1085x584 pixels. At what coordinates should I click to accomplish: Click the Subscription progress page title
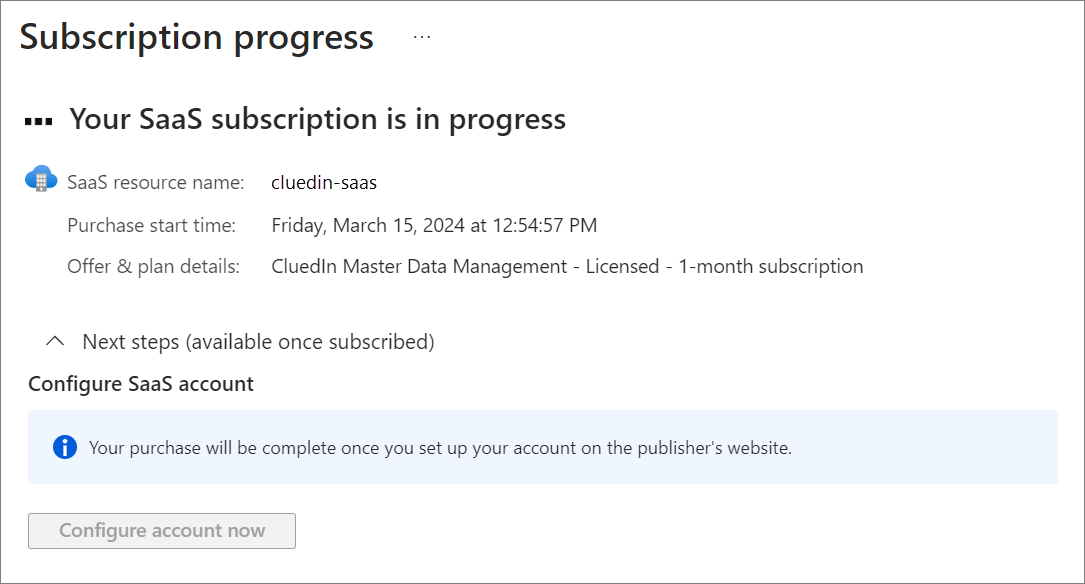tap(197, 37)
